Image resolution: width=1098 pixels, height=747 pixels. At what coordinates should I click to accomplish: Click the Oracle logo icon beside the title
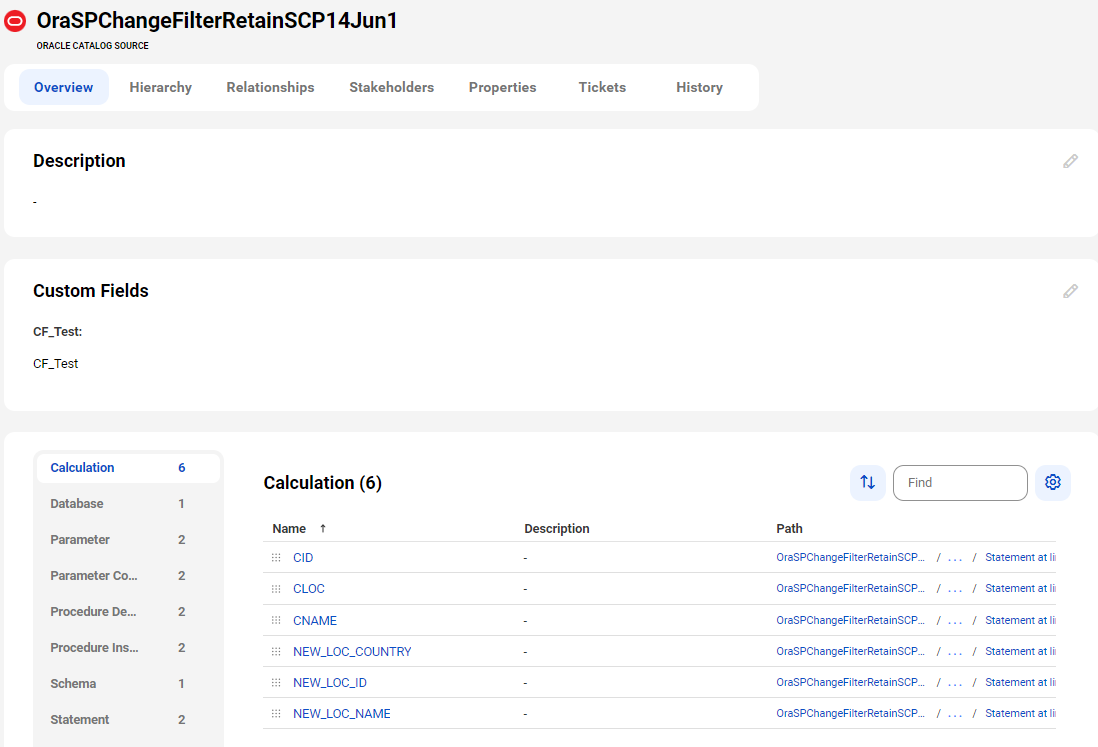15,22
